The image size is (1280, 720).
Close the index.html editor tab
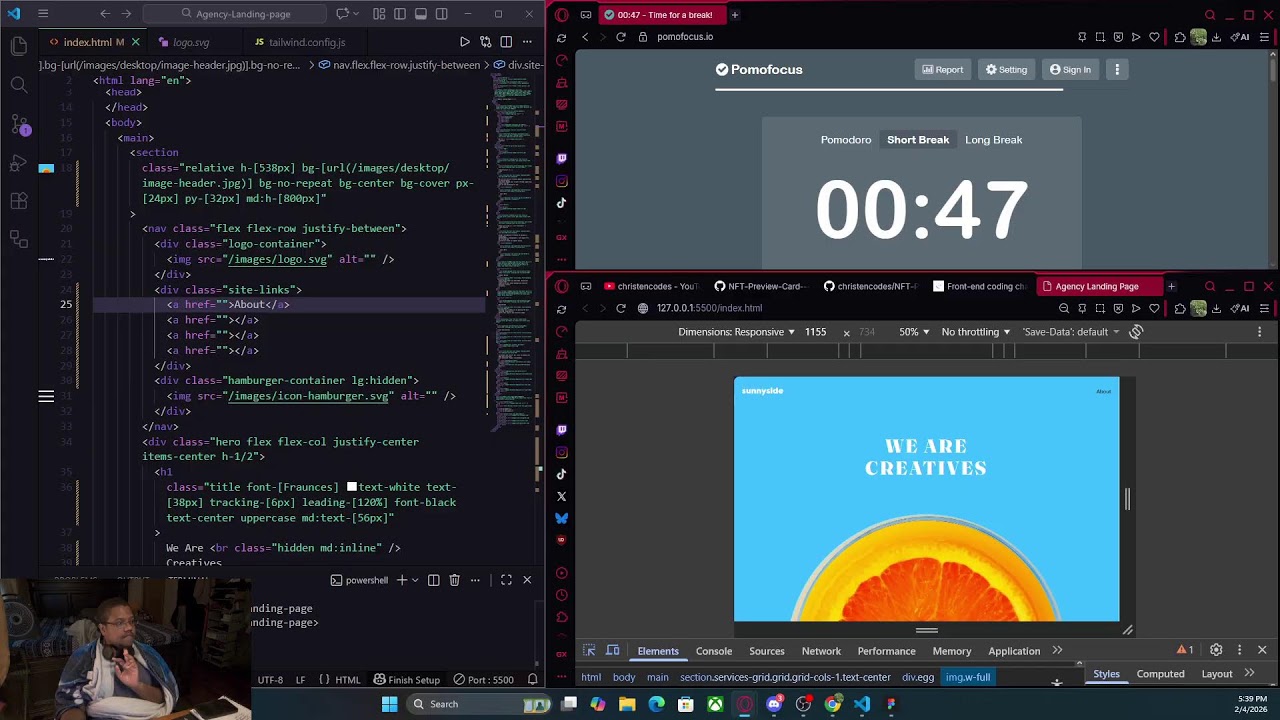(x=136, y=42)
